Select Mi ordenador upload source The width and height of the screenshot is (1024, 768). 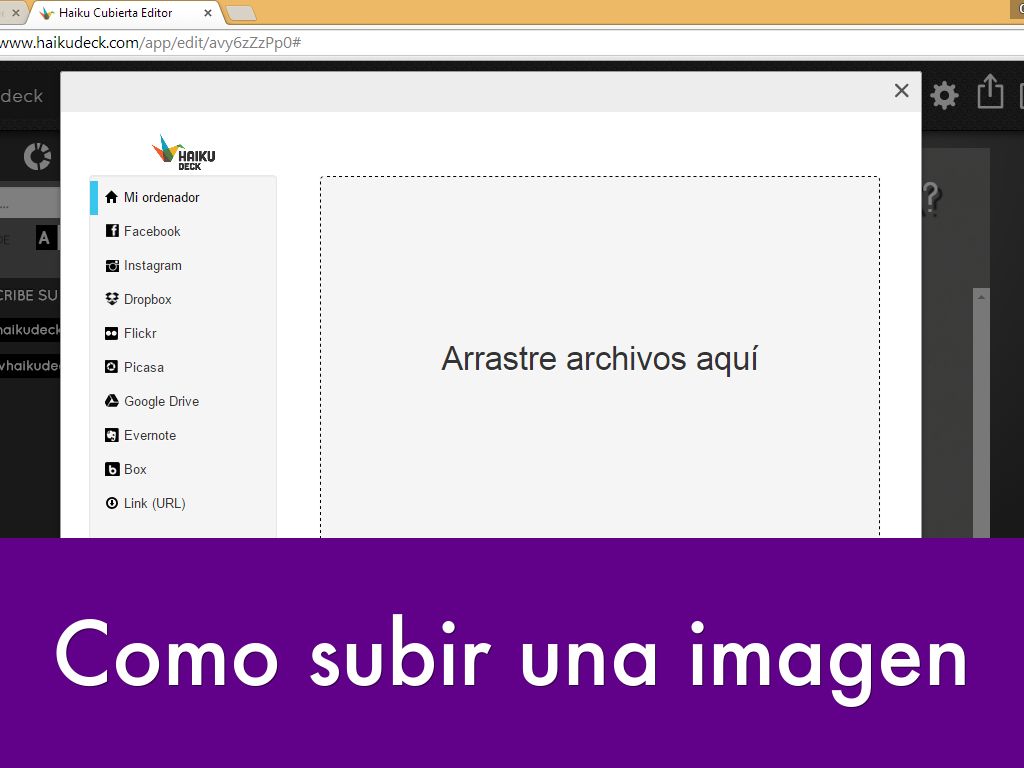[160, 198]
